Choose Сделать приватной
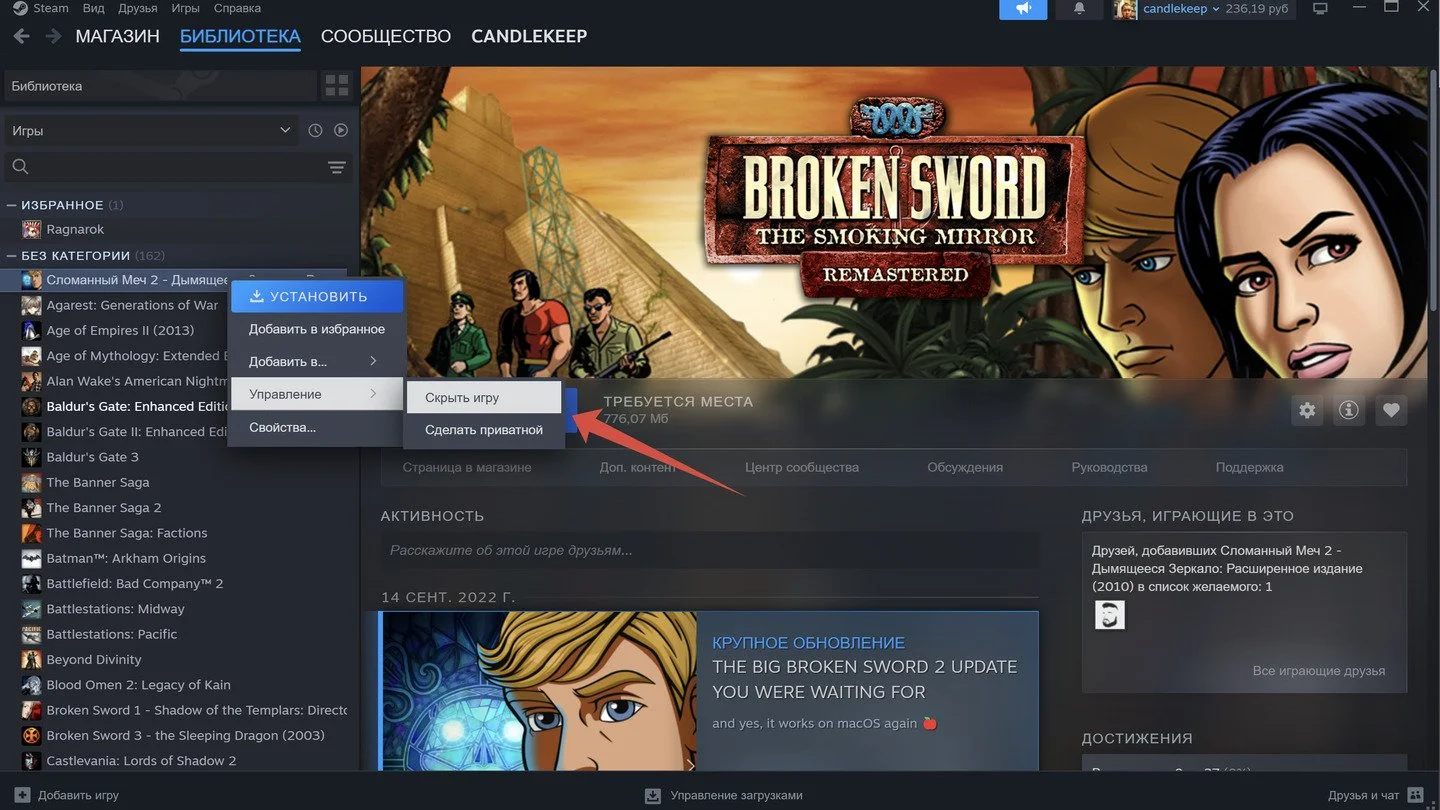This screenshot has height=810, width=1440. (x=484, y=430)
